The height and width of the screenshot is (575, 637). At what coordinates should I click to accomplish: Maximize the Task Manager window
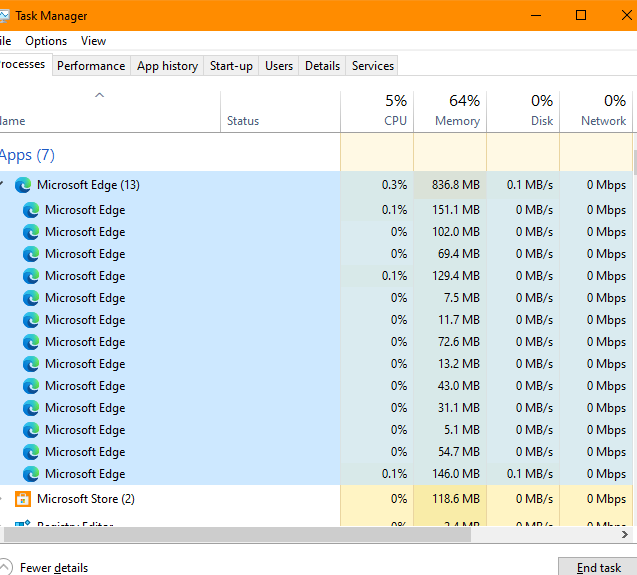click(x=581, y=15)
